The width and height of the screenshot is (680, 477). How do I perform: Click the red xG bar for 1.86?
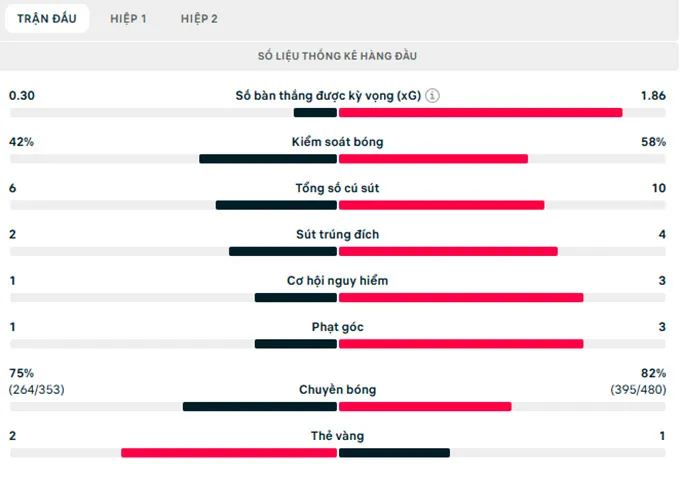pos(480,113)
